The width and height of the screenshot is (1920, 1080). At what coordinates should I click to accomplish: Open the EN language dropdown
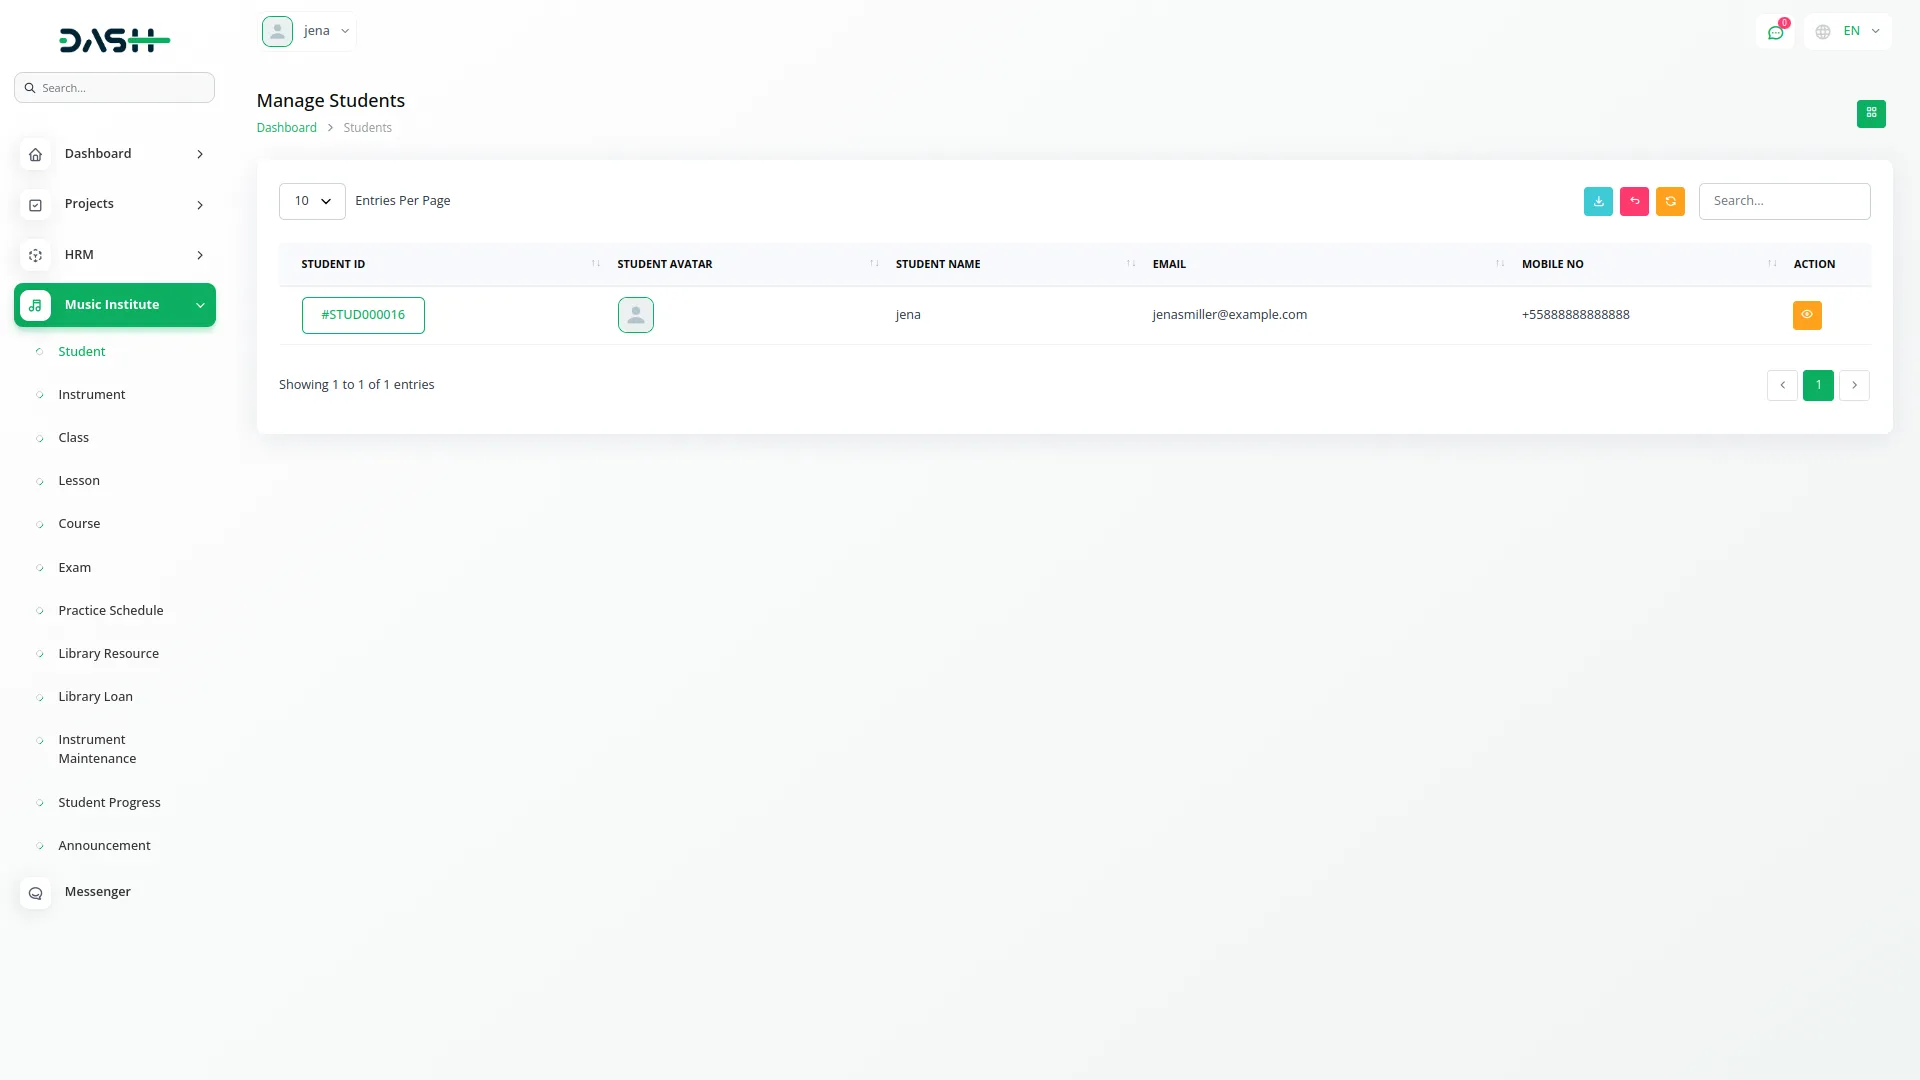[1848, 32]
